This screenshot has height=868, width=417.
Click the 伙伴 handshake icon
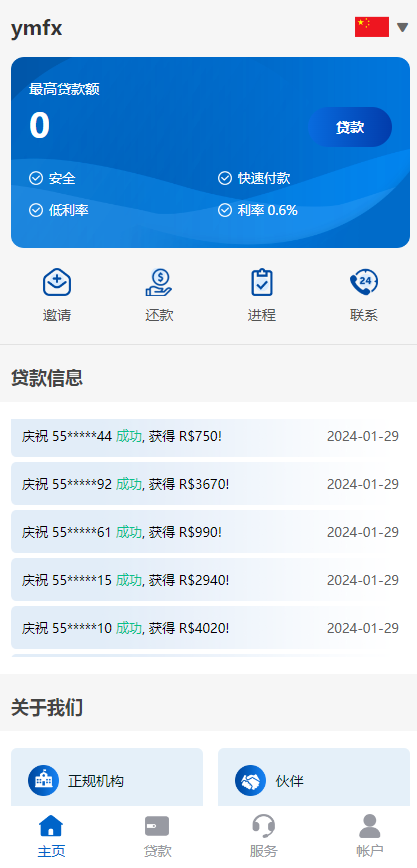pyautogui.click(x=250, y=781)
